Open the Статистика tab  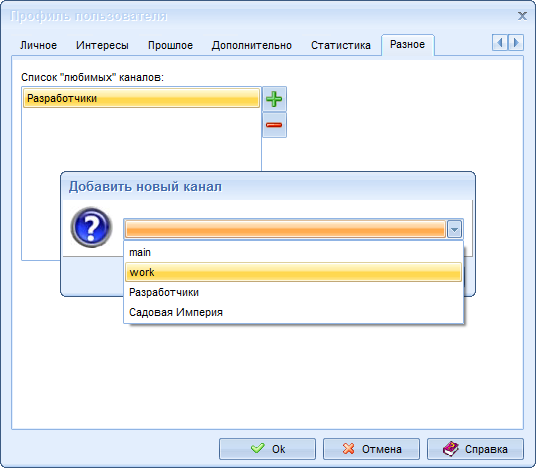click(x=340, y=45)
